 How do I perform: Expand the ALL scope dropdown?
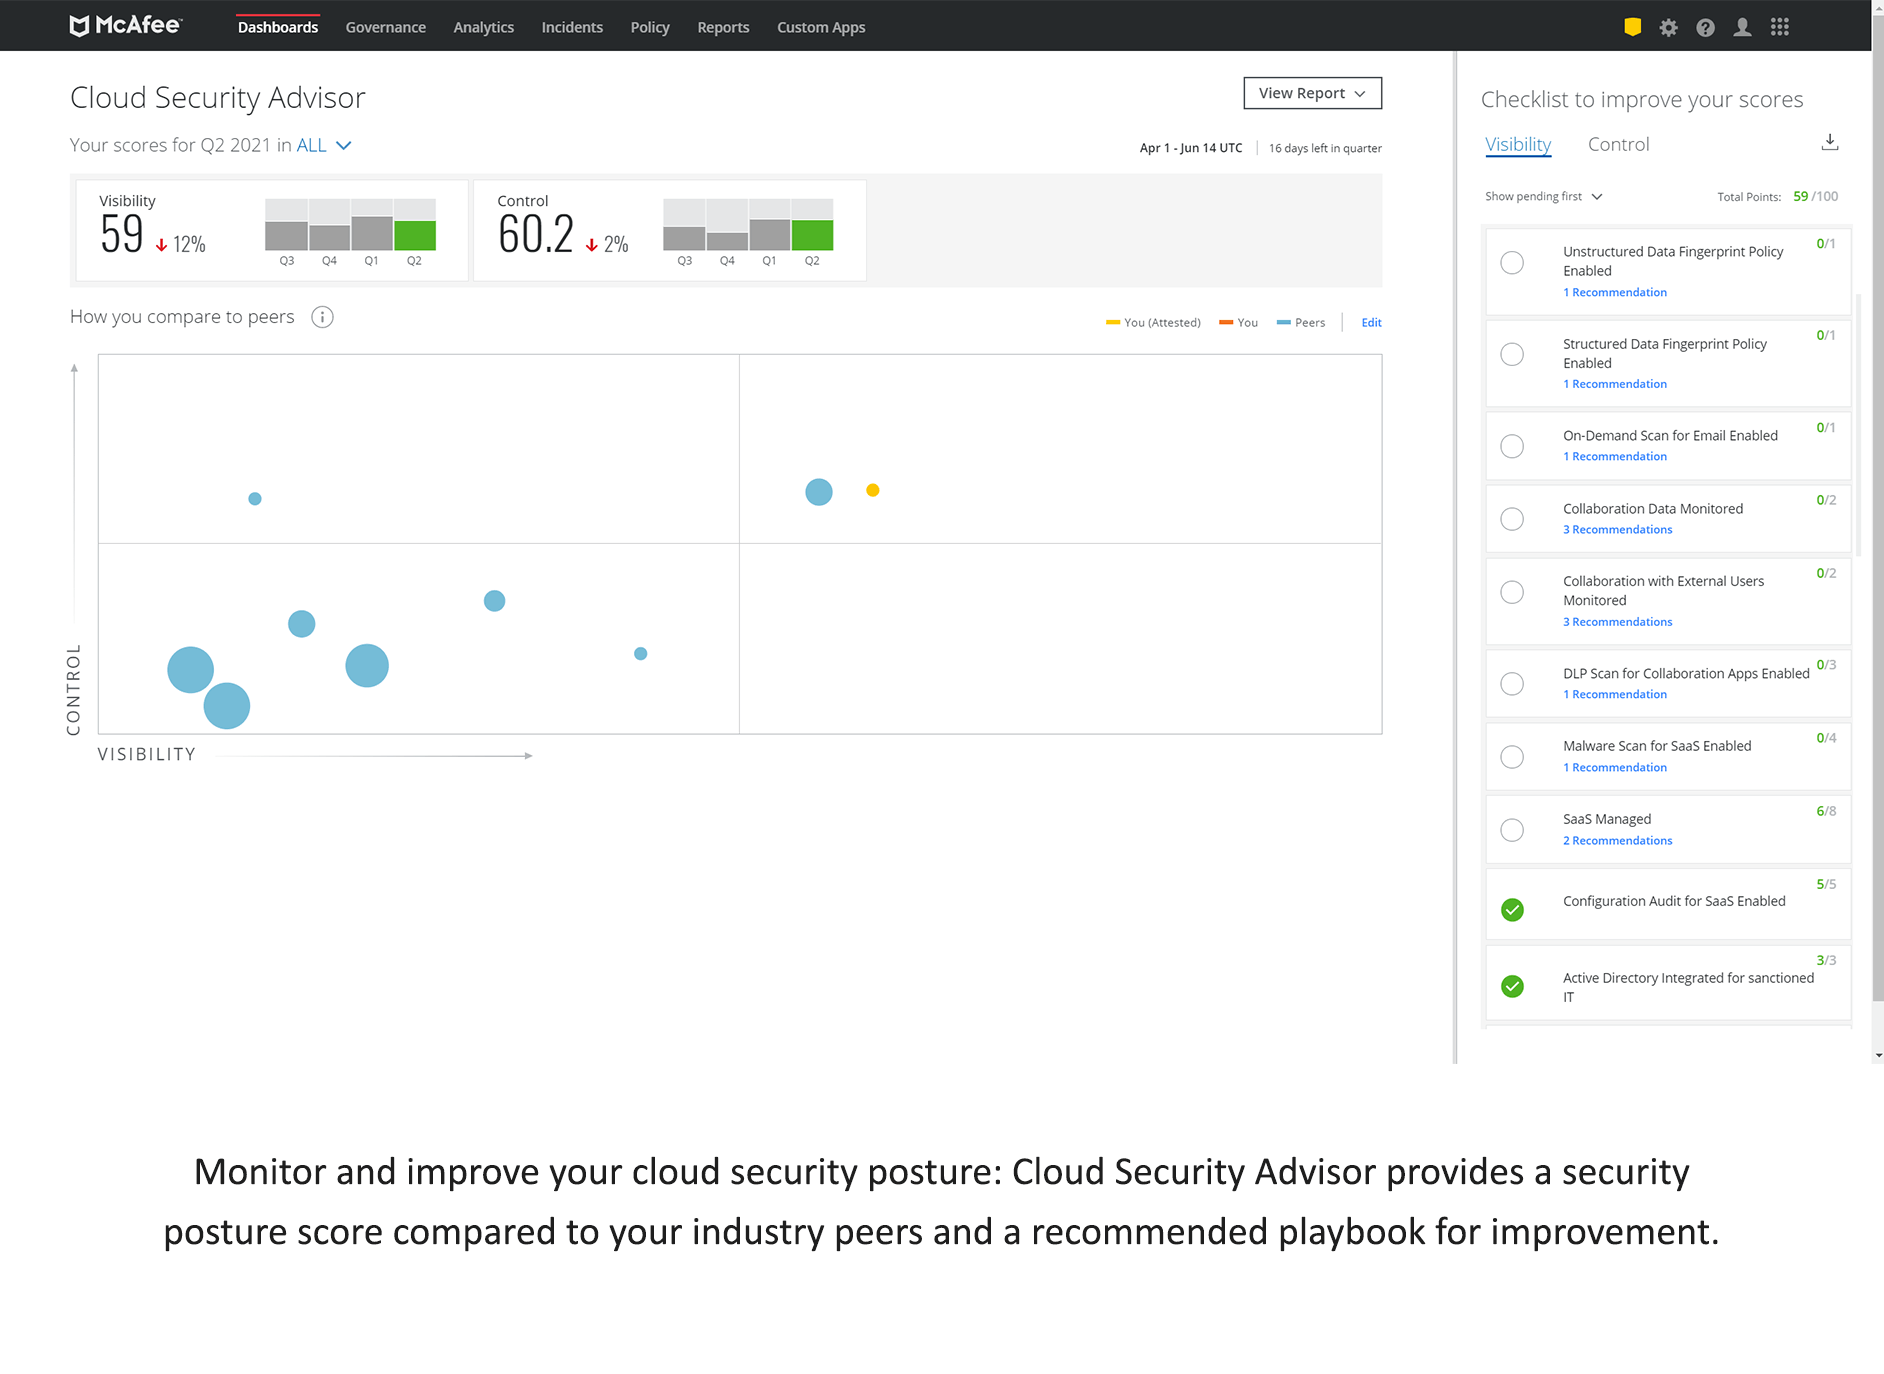(x=324, y=145)
